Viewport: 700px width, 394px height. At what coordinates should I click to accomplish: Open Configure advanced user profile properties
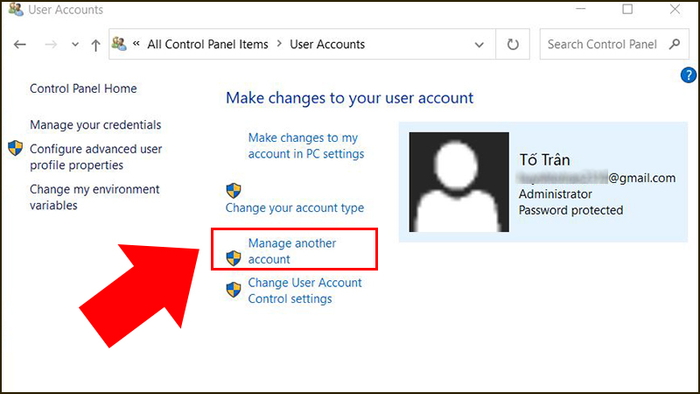point(96,157)
